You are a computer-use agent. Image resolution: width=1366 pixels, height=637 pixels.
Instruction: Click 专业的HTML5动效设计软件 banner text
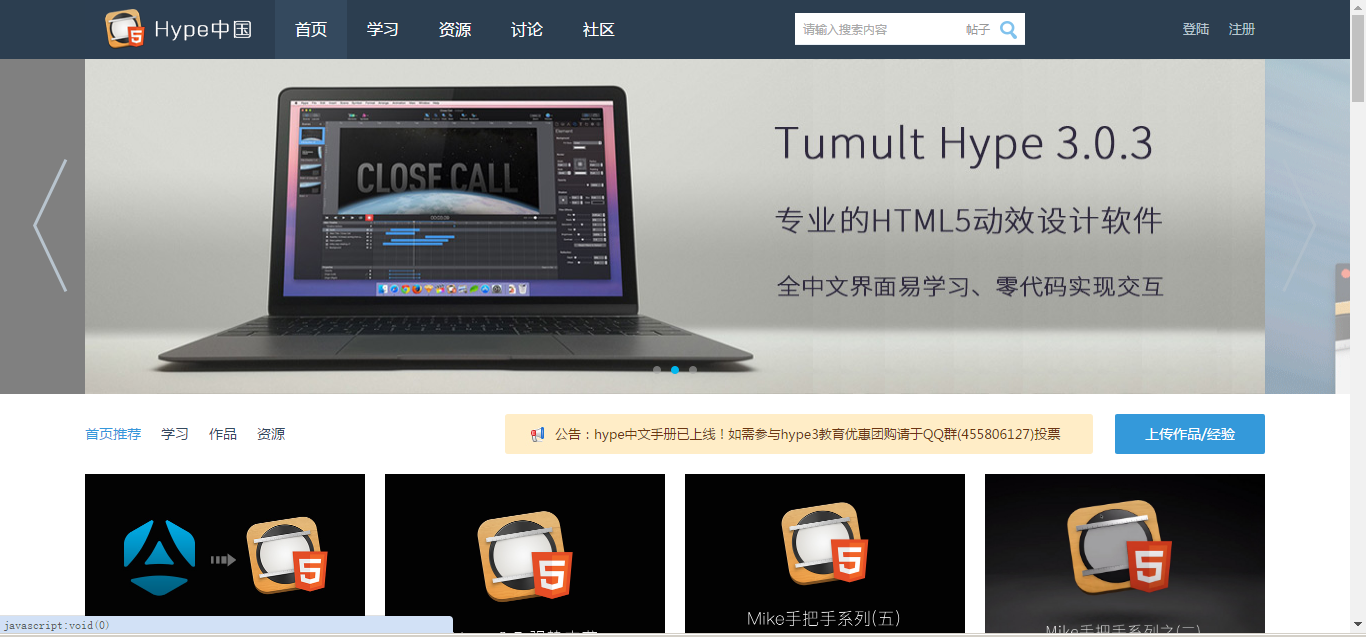969,221
